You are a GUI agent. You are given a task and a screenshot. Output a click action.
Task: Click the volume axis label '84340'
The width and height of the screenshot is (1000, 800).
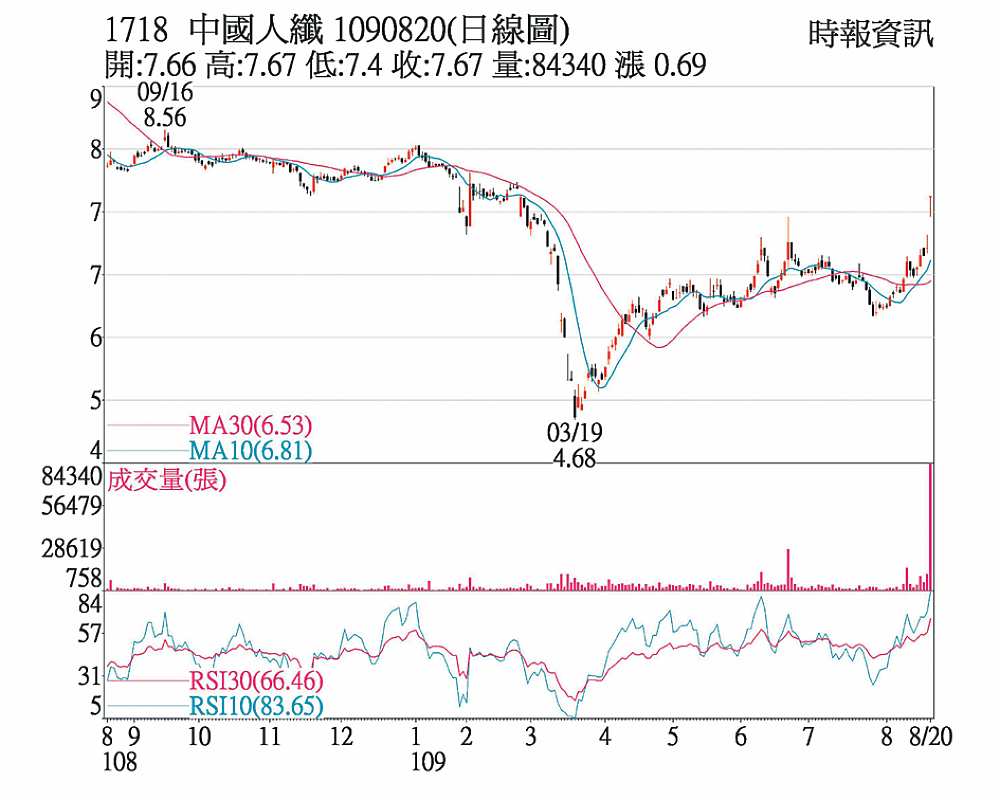71,477
